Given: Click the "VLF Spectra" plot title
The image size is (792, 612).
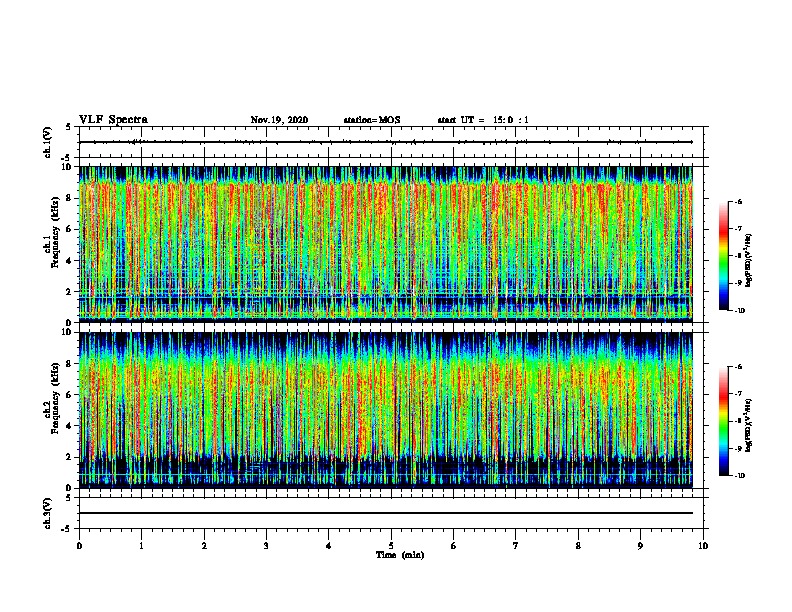Looking at the screenshot, I should [113, 120].
